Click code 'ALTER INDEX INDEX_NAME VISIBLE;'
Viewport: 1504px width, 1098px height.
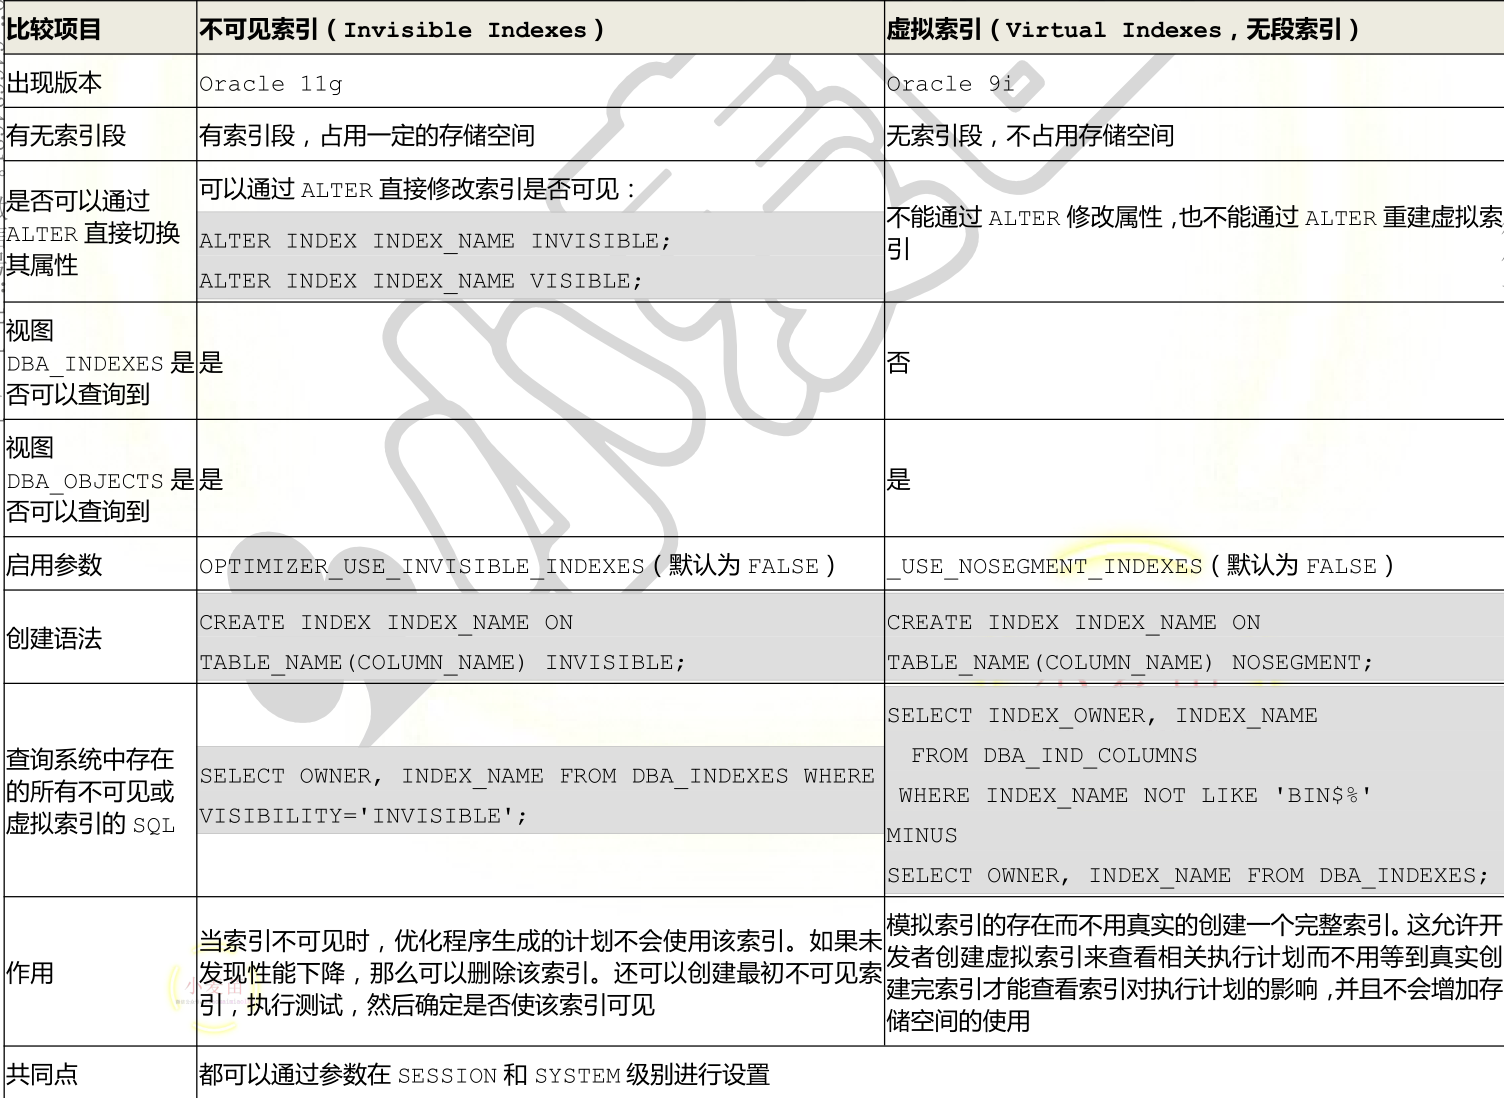(421, 281)
